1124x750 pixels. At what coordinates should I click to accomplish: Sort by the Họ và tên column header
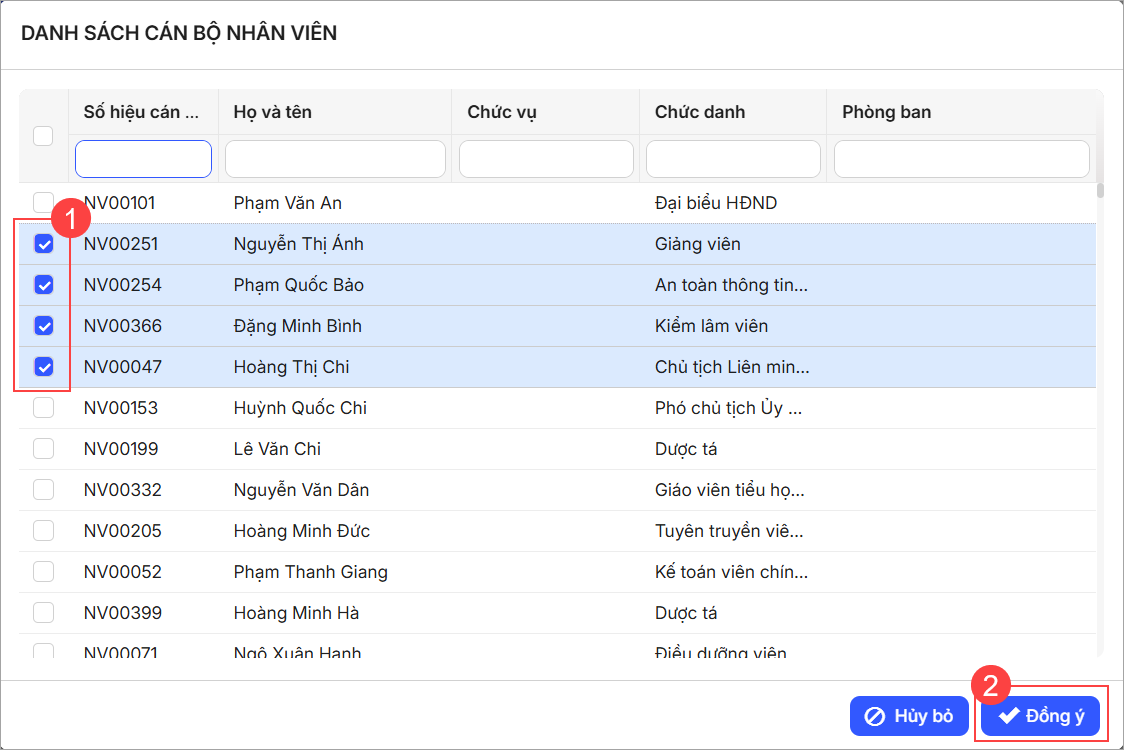coord(272,112)
